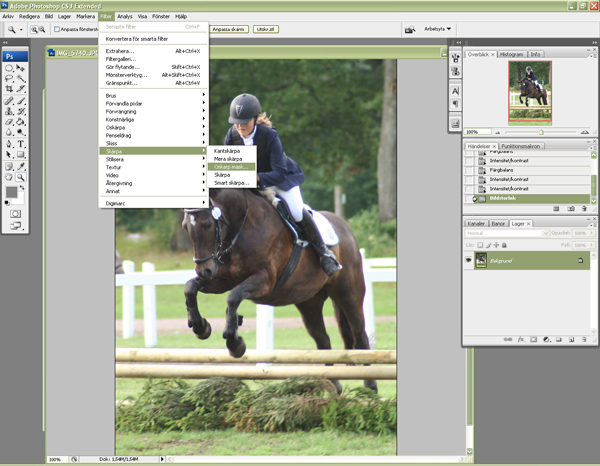Choose Oskarp mask from Skärpa submenu
This screenshot has width=600, height=466.
tap(231, 167)
